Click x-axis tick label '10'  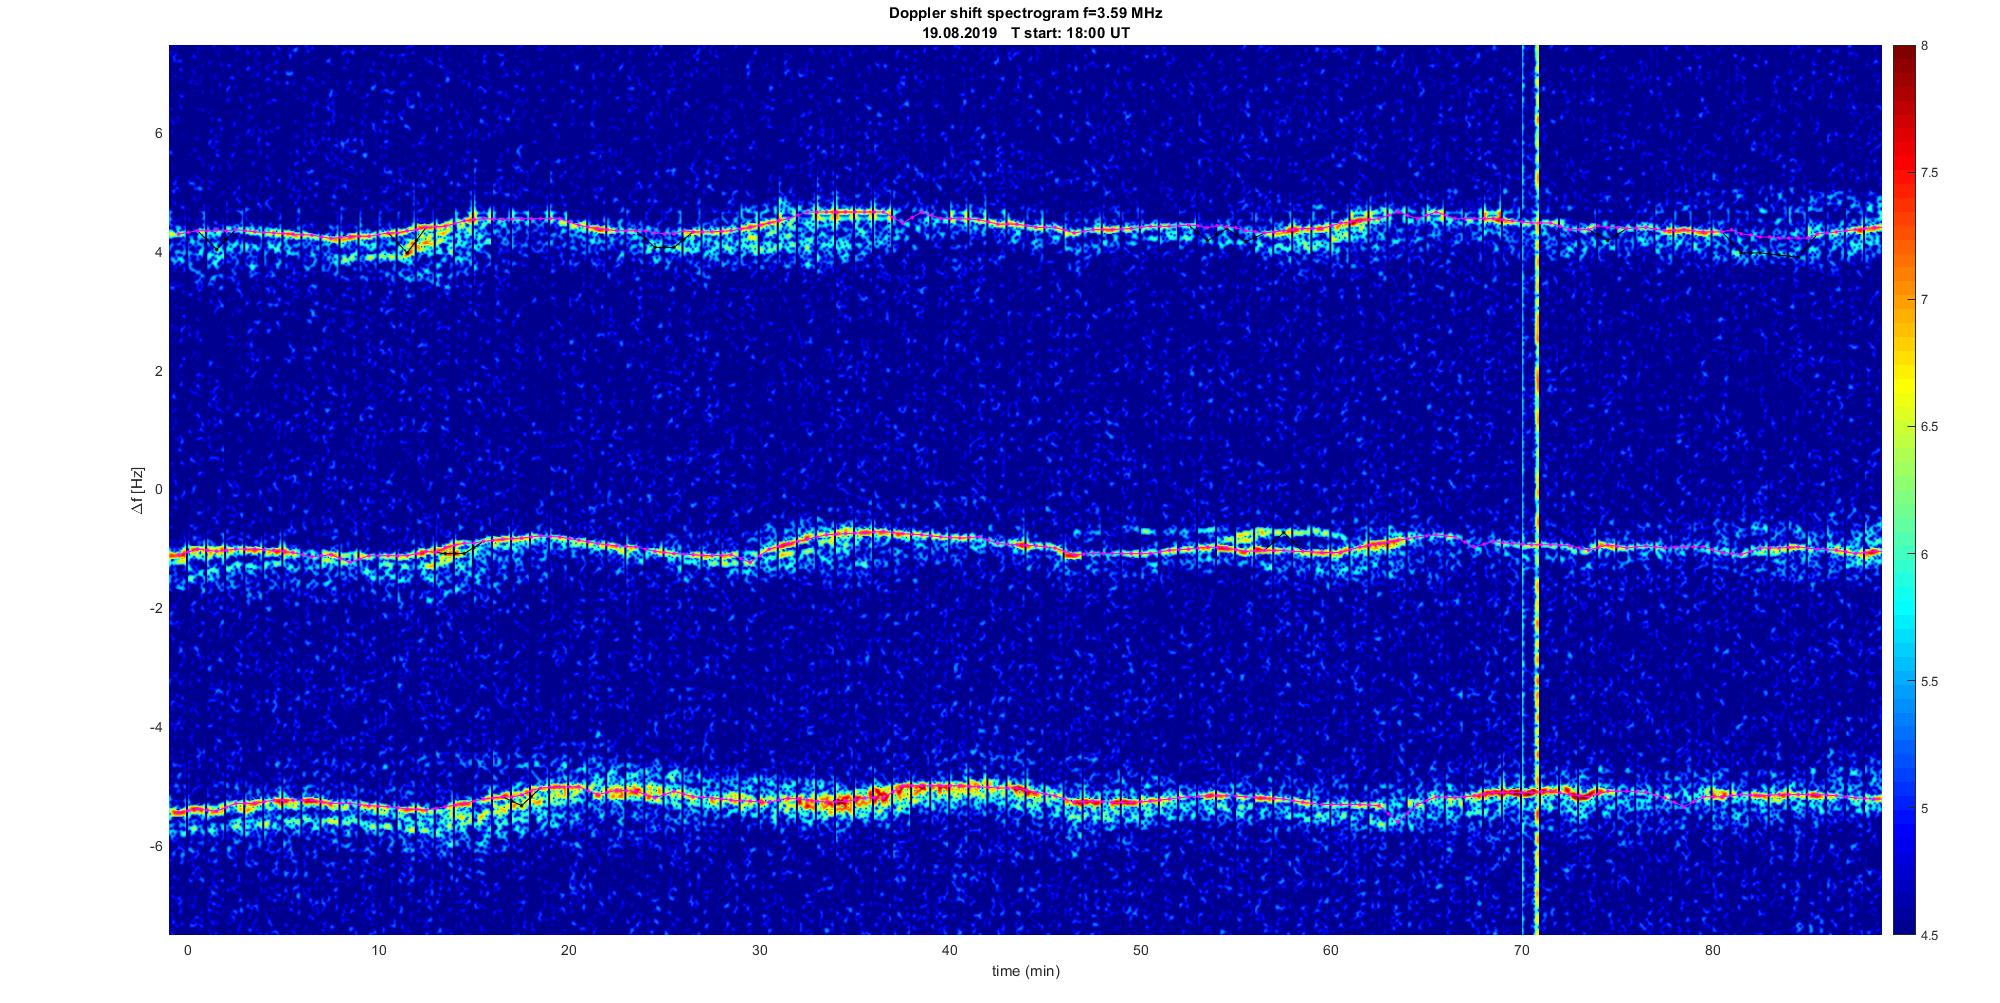pyautogui.click(x=377, y=950)
